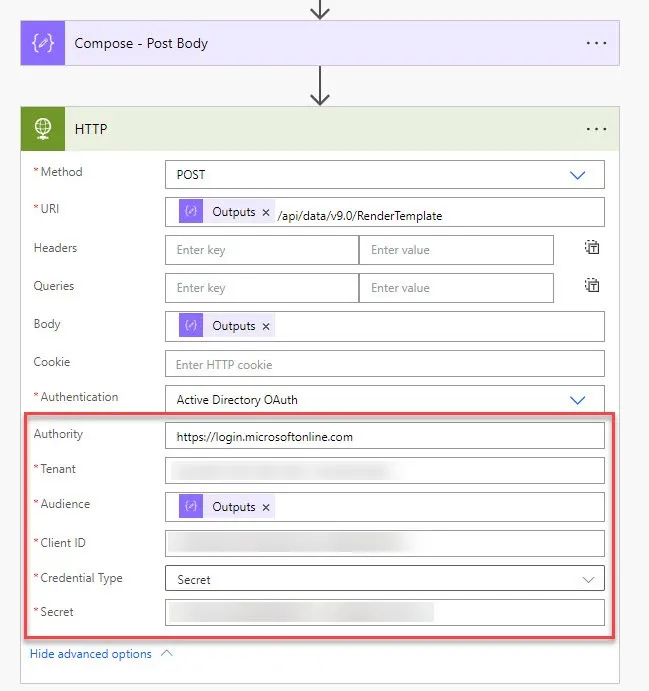Select the Outputs token in Body field
649x691 pixels.
coord(227,326)
